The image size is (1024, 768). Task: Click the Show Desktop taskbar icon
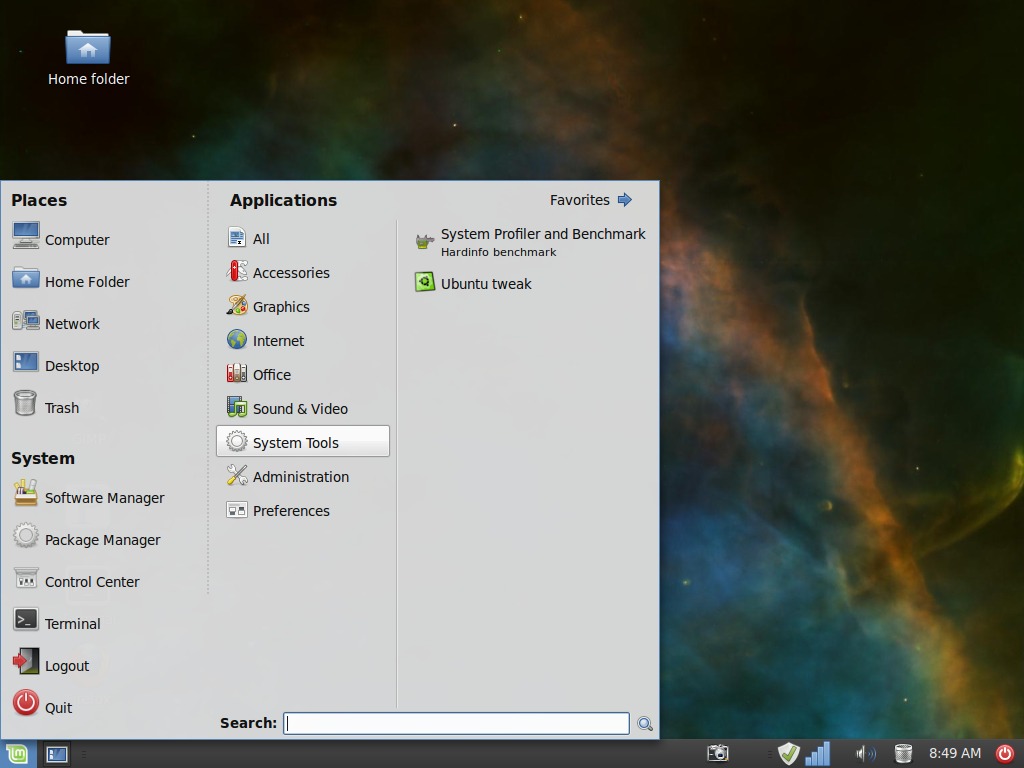pos(57,754)
